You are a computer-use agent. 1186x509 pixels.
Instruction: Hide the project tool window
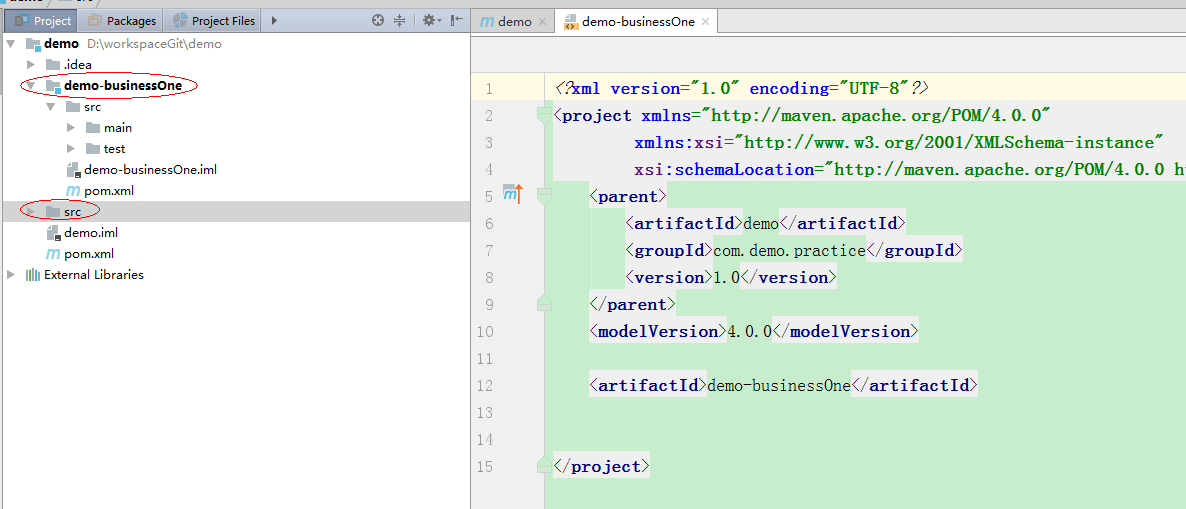456,20
